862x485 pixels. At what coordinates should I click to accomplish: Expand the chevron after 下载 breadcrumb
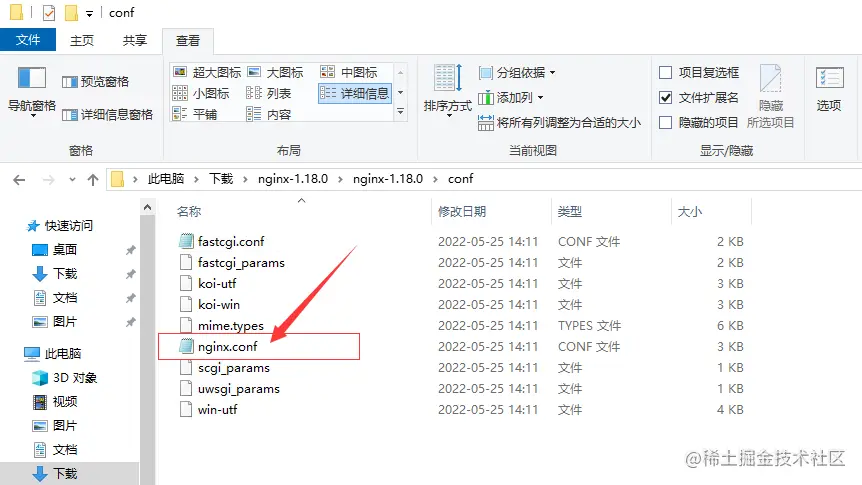(245, 179)
